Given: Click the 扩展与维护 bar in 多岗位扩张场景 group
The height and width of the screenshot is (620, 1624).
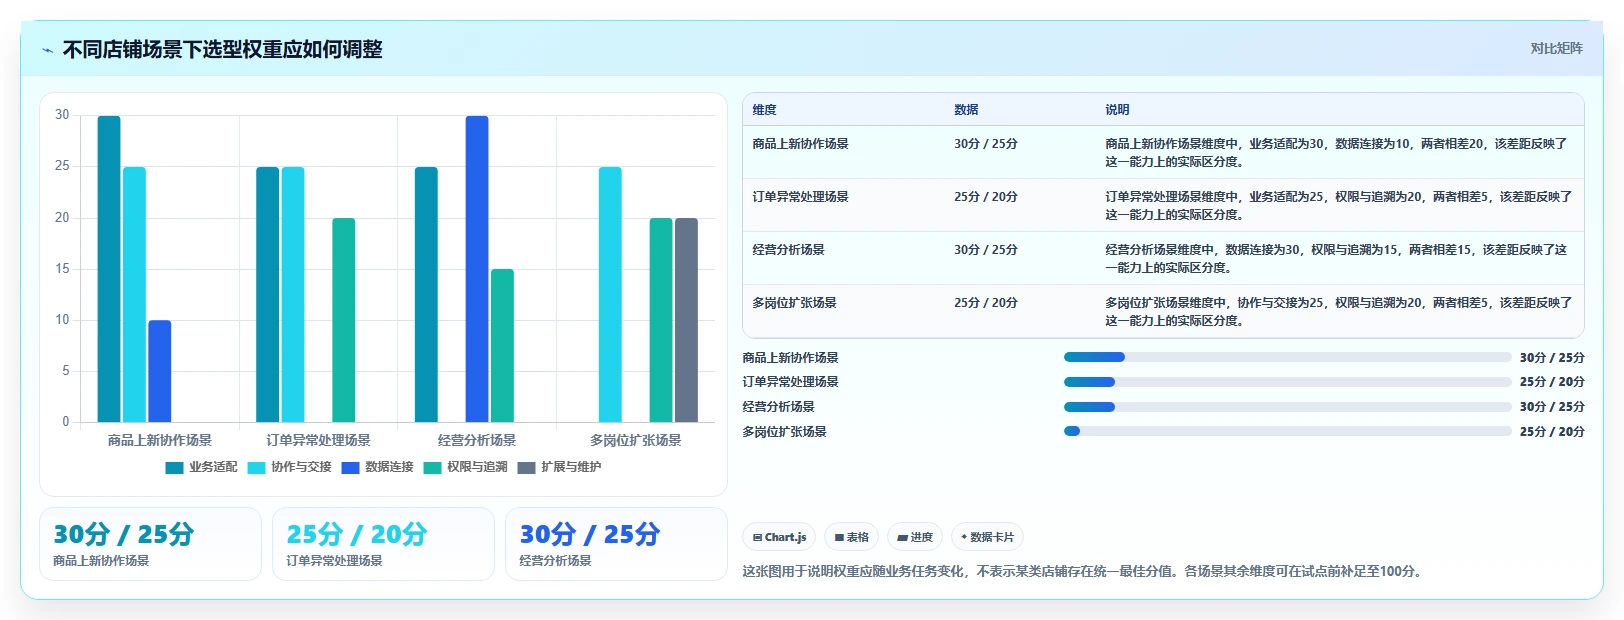Looking at the screenshot, I should (x=686, y=320).
